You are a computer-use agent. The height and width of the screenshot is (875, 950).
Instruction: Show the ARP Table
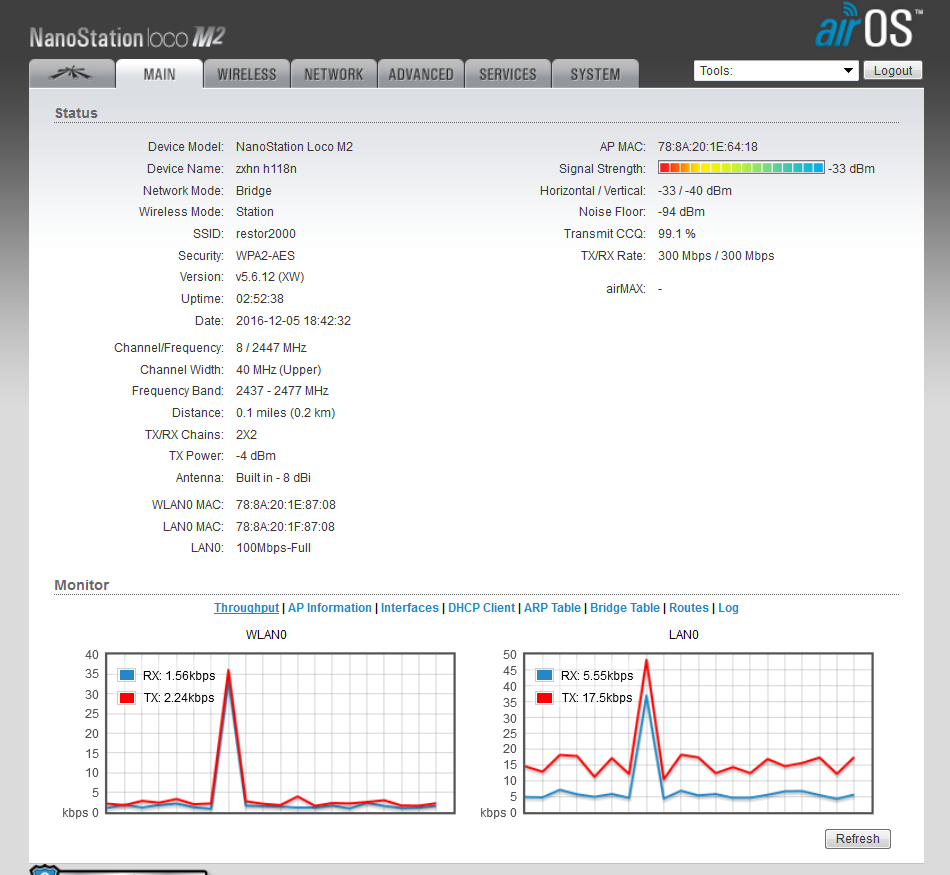point(552,608)
